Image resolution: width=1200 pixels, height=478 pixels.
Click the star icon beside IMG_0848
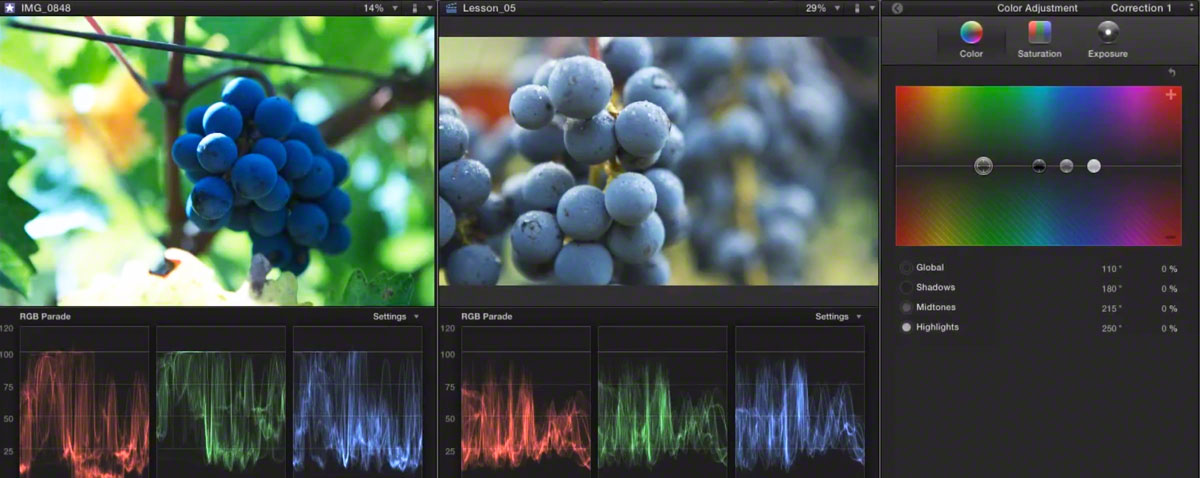pos(9,8)
